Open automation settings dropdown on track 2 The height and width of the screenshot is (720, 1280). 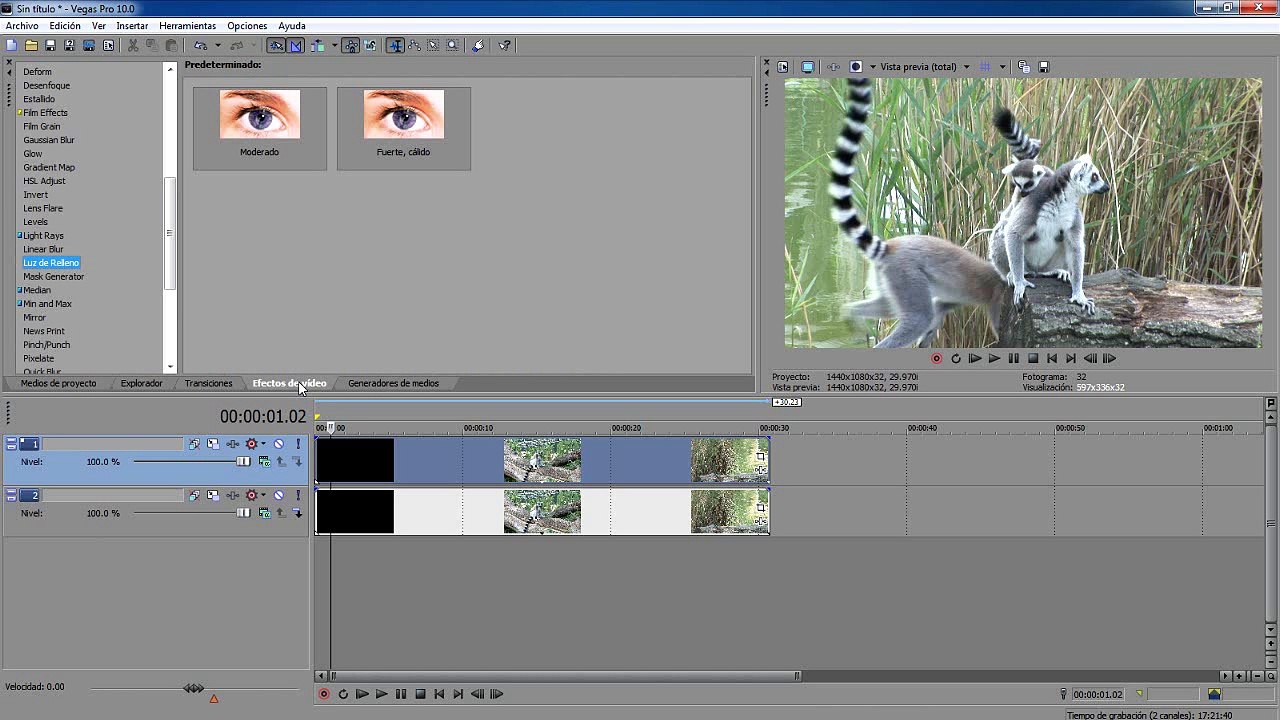(x=263, y=495)
